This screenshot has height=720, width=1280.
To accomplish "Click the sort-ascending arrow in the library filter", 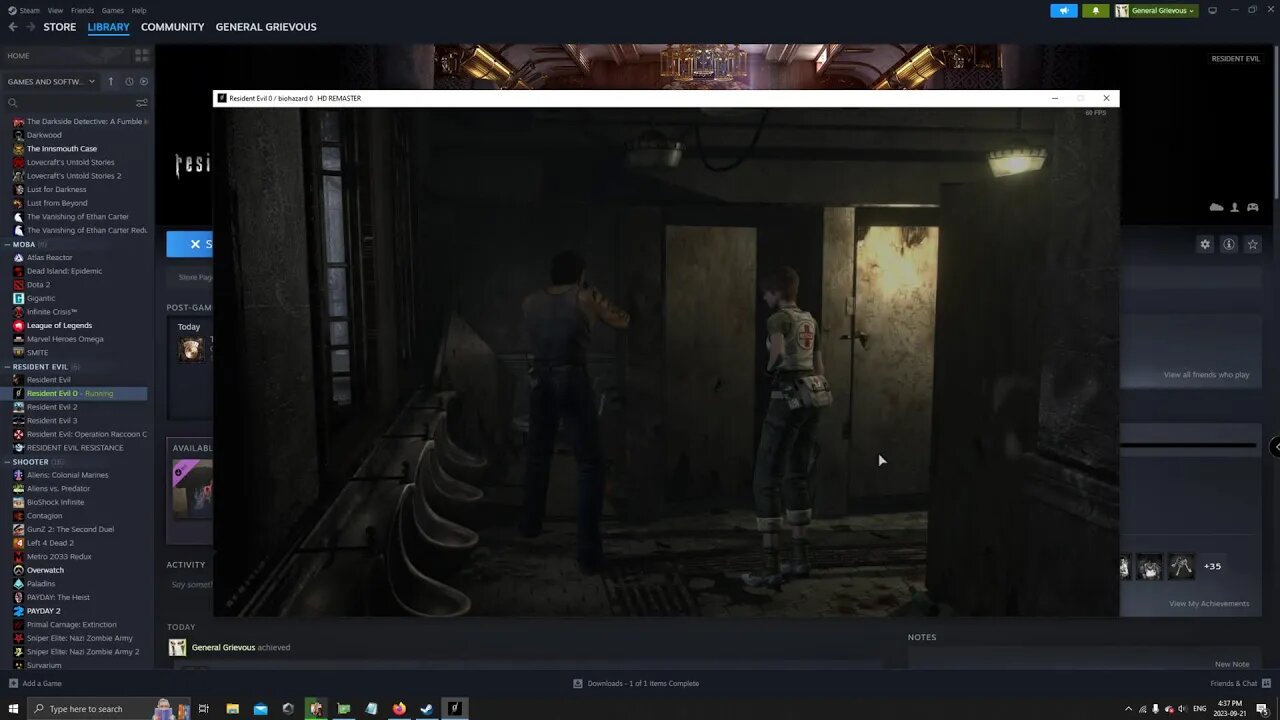I will [x=111, y=81].
